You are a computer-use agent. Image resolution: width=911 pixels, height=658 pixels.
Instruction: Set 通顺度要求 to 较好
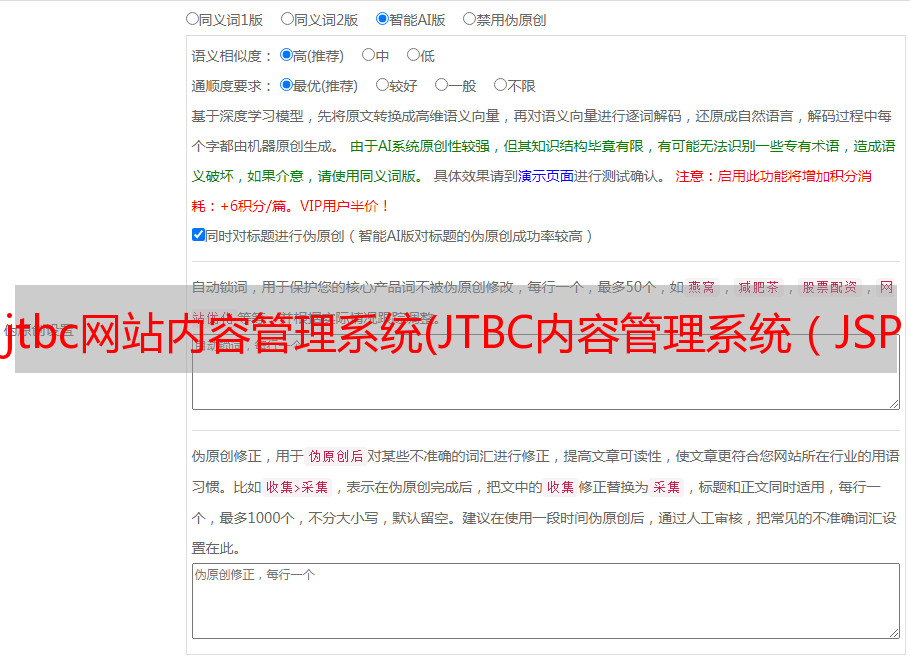click(x=382, y=85)
